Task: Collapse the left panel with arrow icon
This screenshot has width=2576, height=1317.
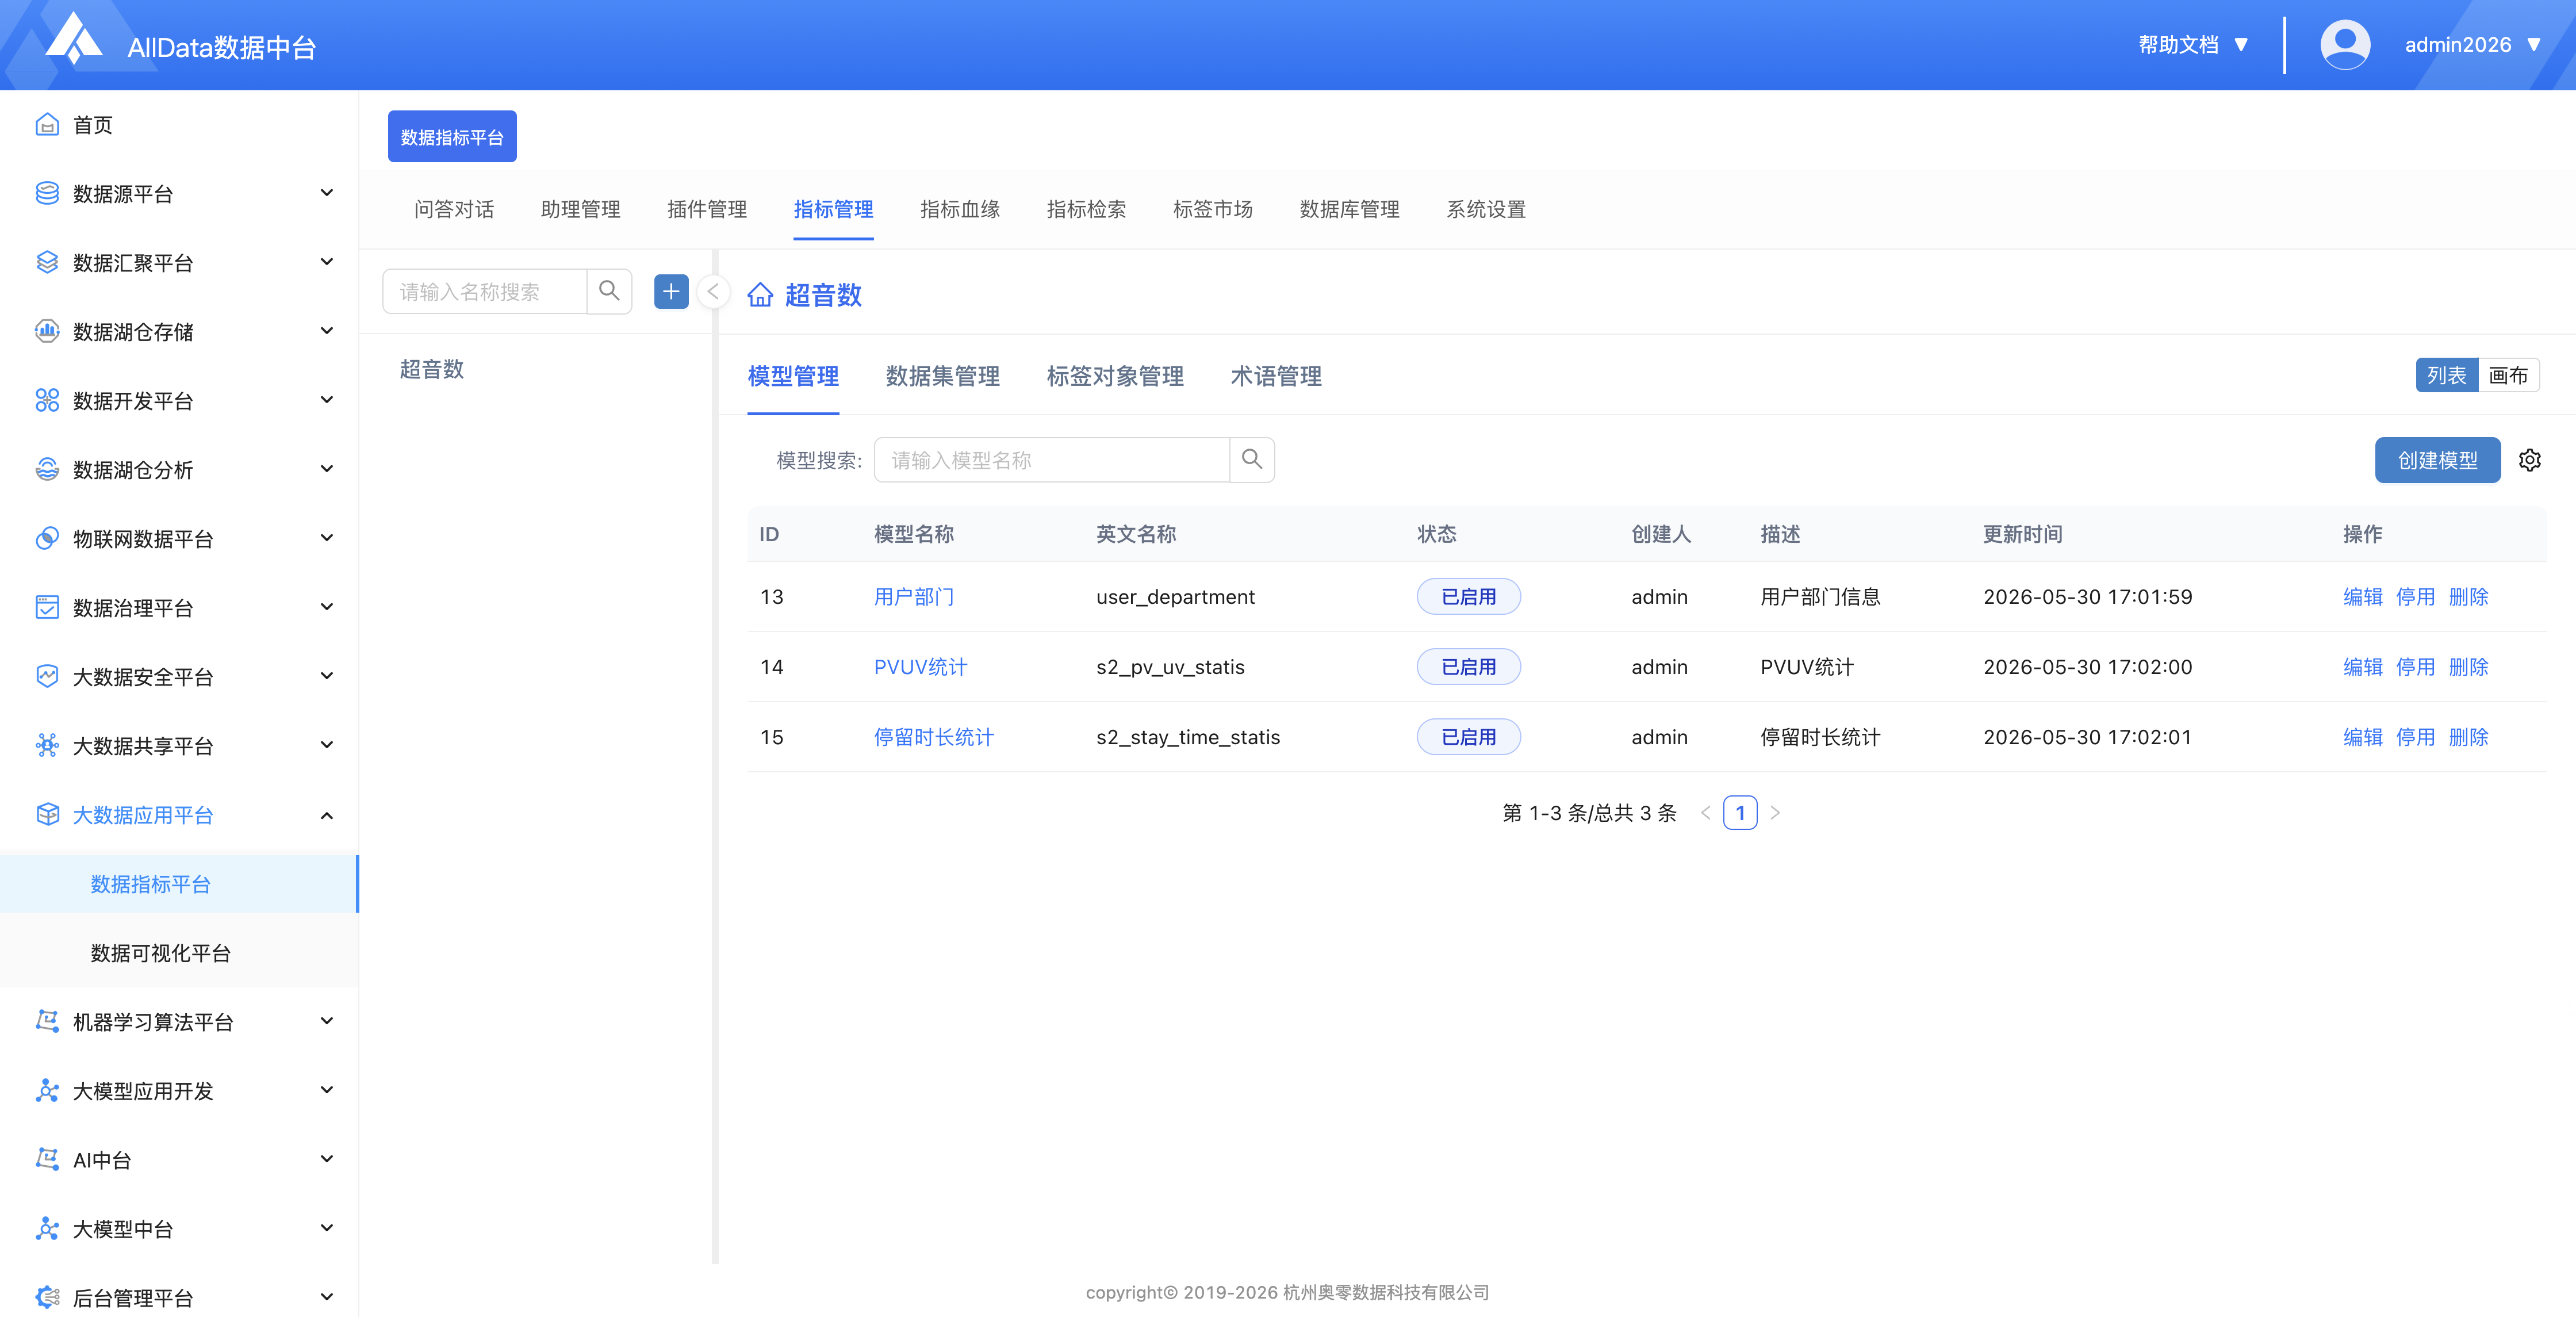Action: click(x=713, y=292)
